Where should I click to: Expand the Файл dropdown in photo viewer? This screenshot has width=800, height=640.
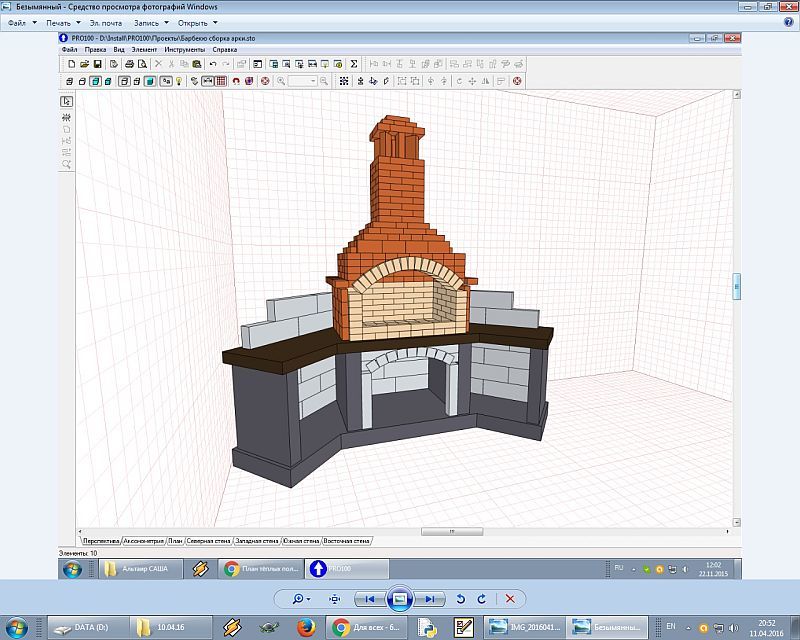point(22,22)
